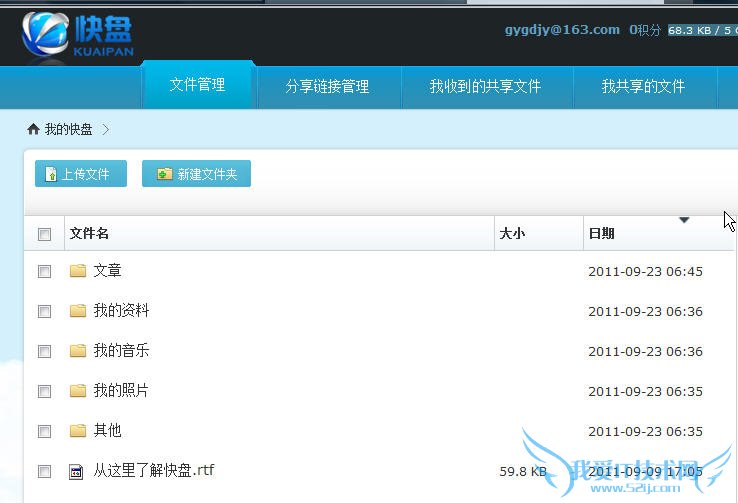Click the folder icon next to 文章

click(x=78, y=271)
